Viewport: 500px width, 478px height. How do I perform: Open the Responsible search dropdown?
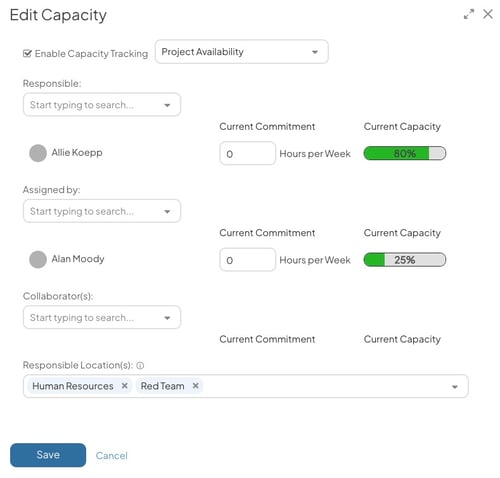tap(102, 105)
